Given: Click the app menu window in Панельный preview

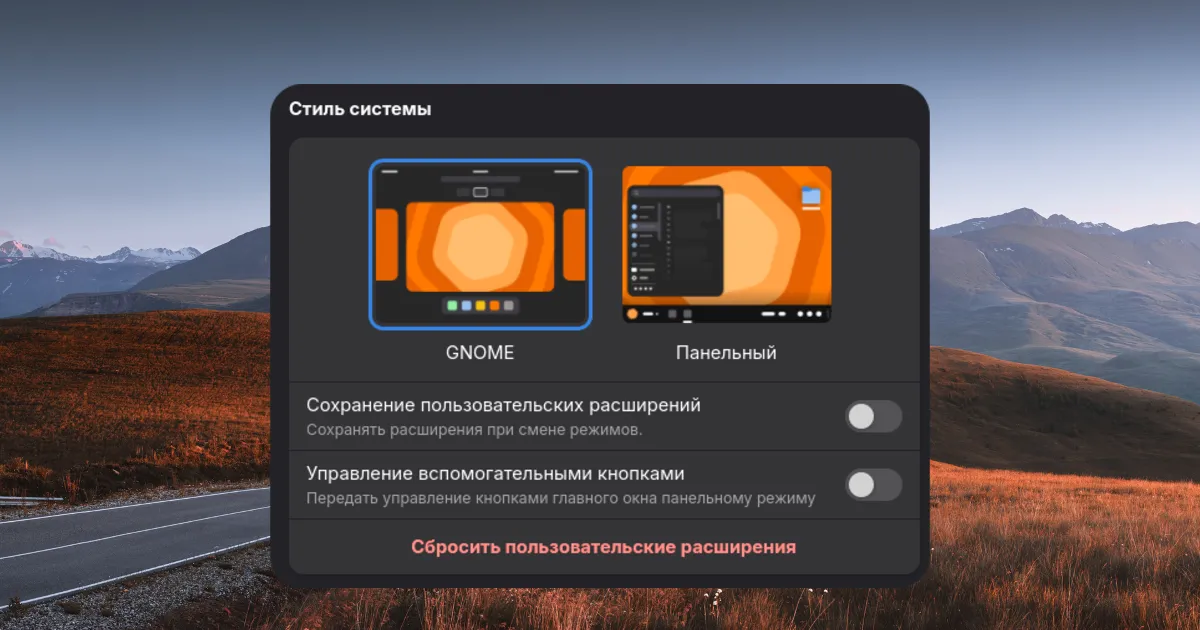Looking at the screenshot, I should tap(675, 241).
